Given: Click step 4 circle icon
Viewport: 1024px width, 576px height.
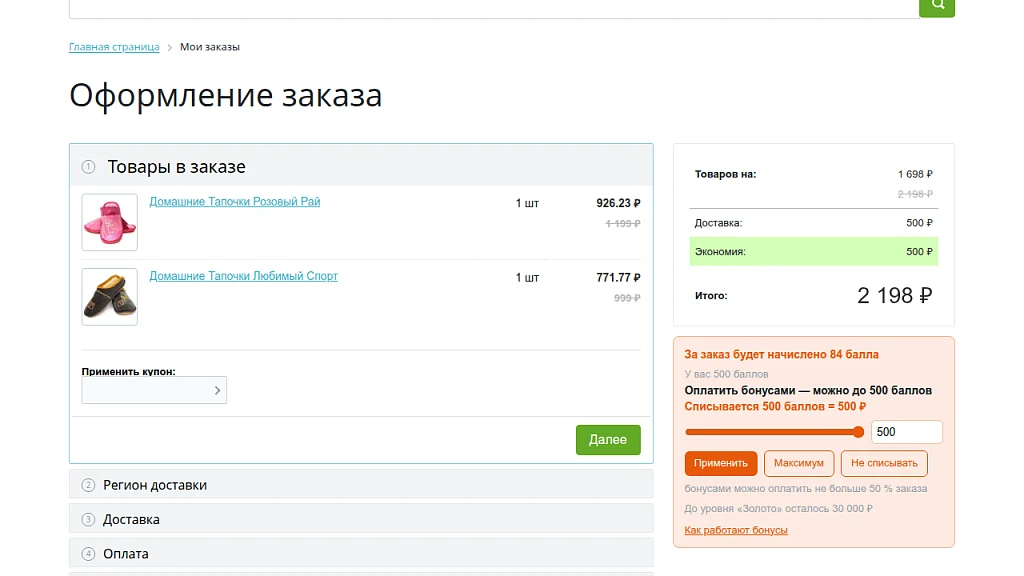Looking at the screenshot, I should coord(88,554).
